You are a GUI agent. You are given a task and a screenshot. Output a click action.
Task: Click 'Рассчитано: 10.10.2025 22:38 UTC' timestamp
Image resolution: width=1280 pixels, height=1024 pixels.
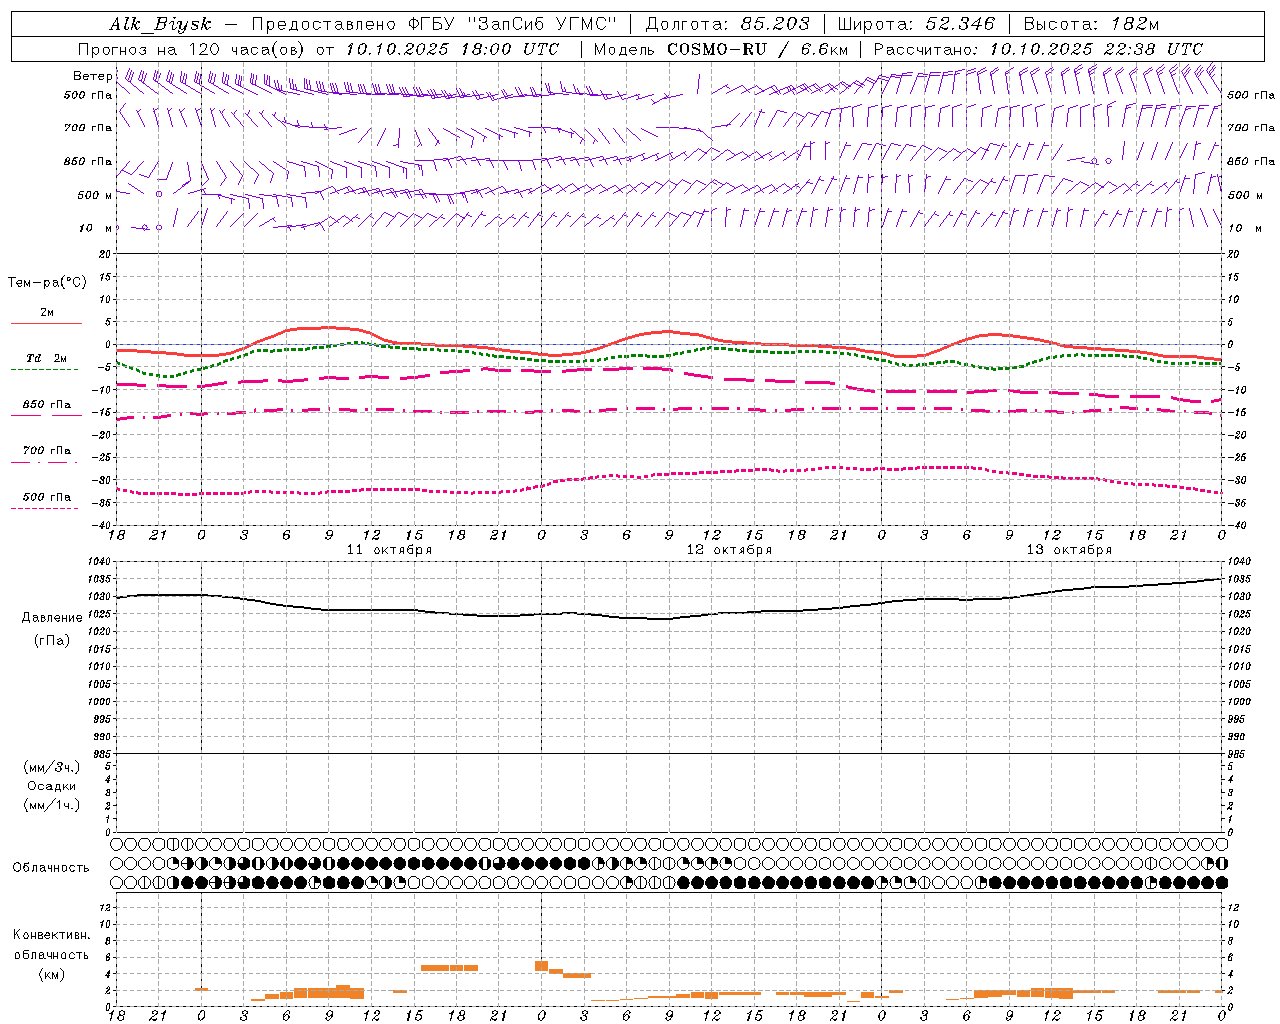click(x=1038, y=49)
